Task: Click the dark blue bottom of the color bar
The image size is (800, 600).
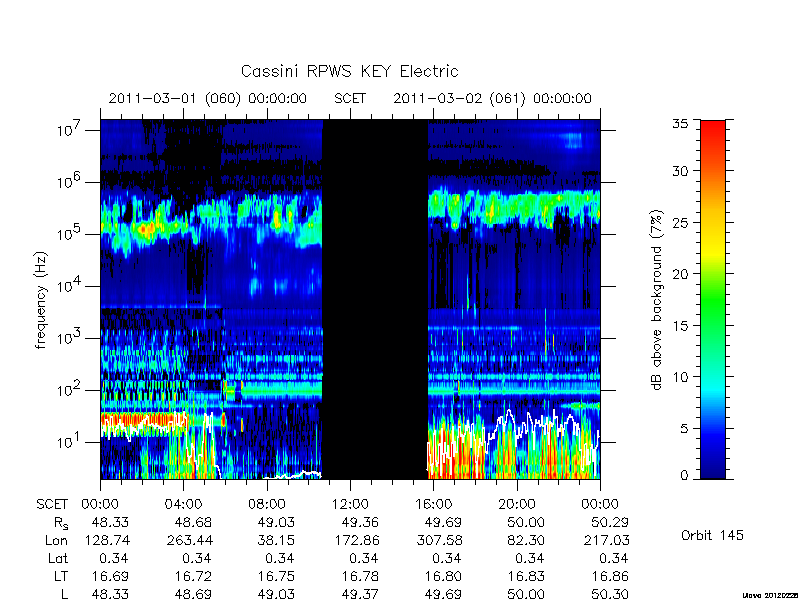Action: (713, 467)
